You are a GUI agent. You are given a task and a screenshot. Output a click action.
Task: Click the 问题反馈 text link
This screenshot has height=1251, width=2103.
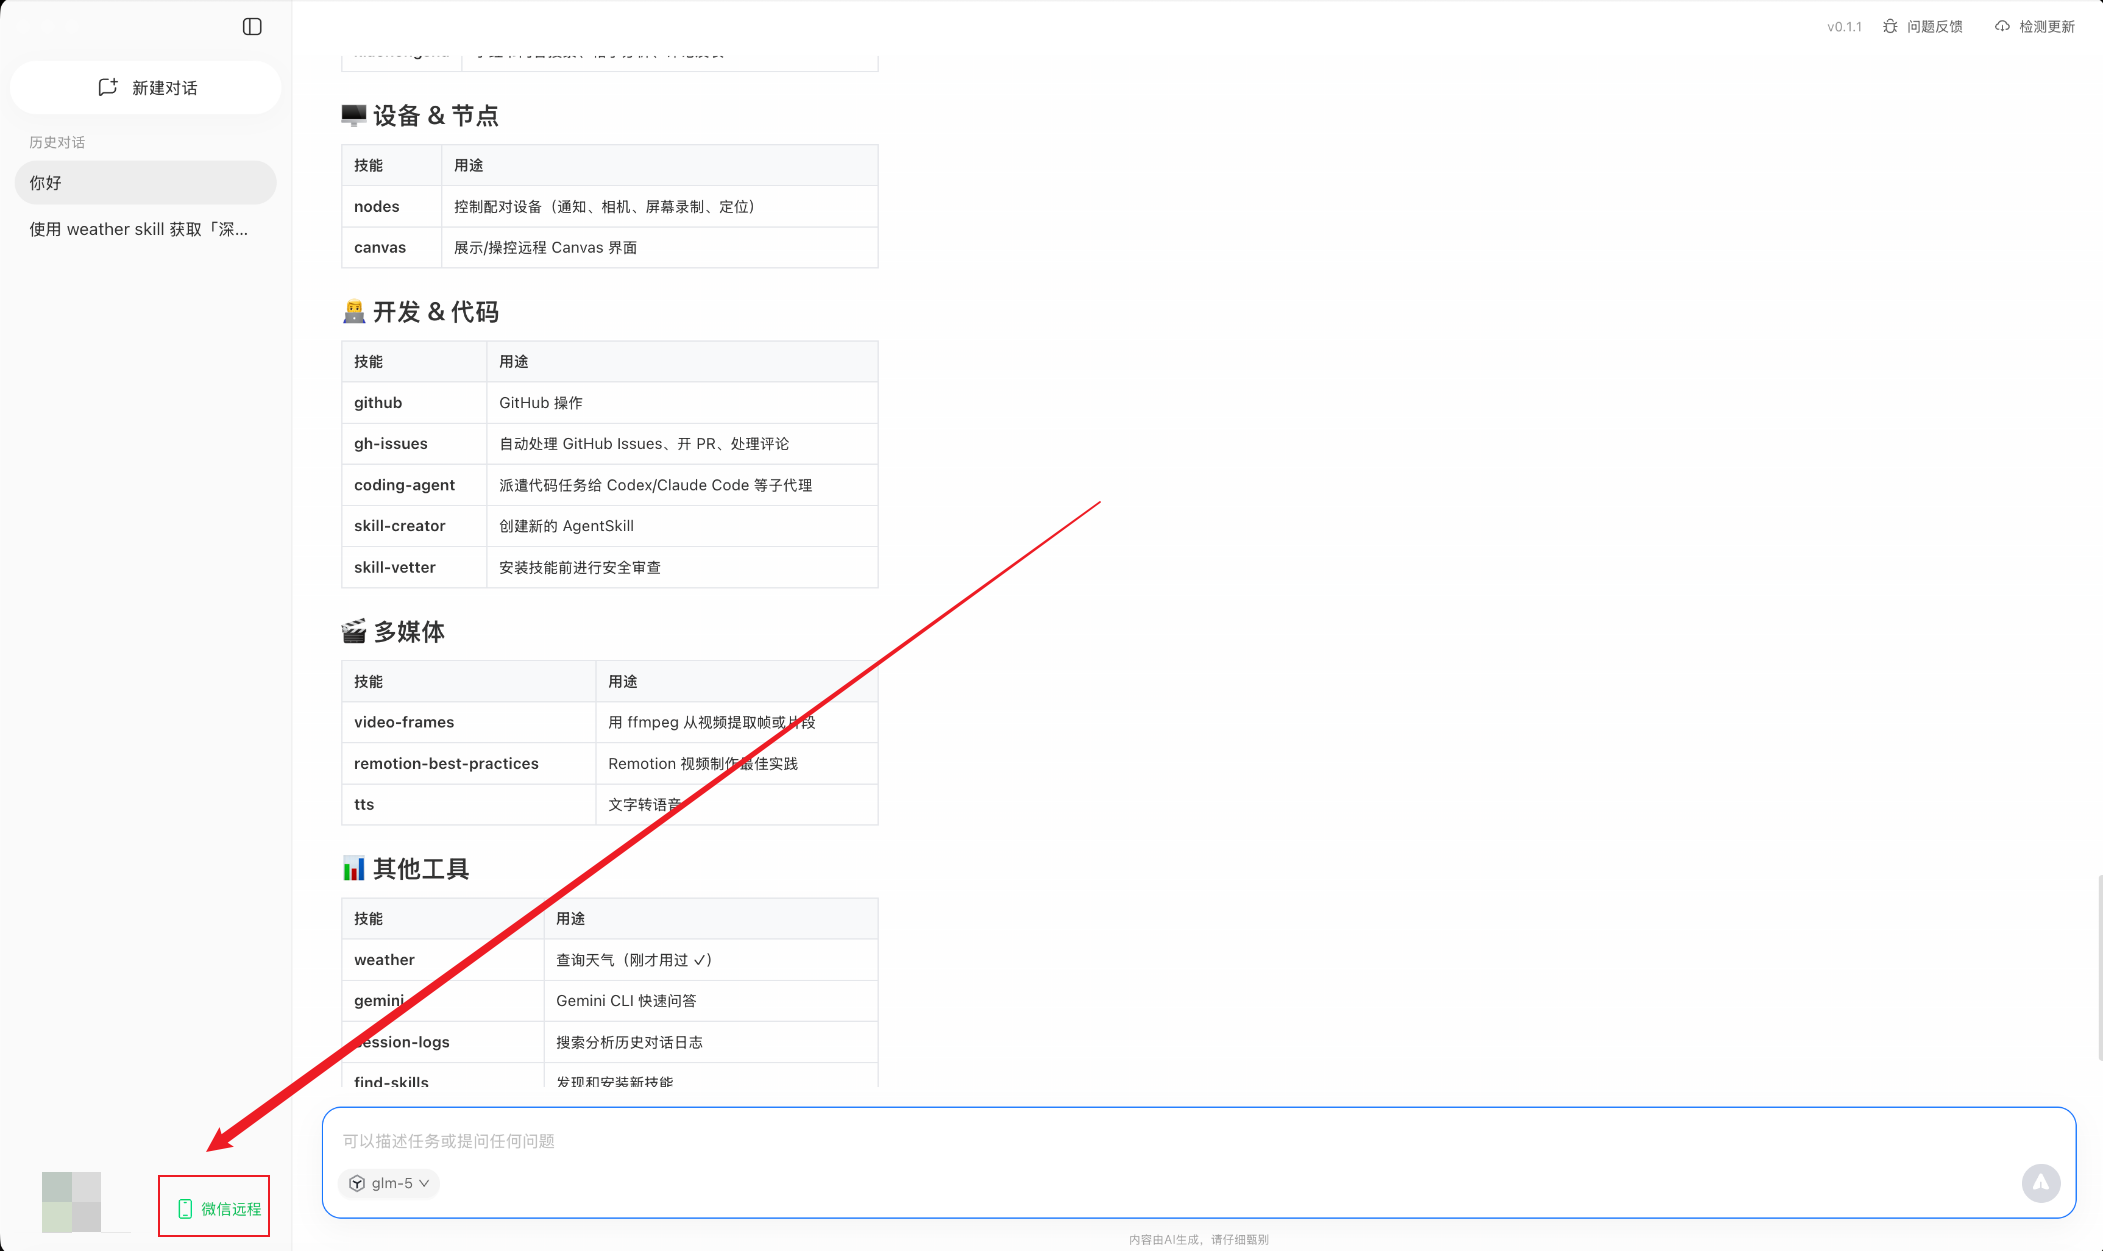1934,27
